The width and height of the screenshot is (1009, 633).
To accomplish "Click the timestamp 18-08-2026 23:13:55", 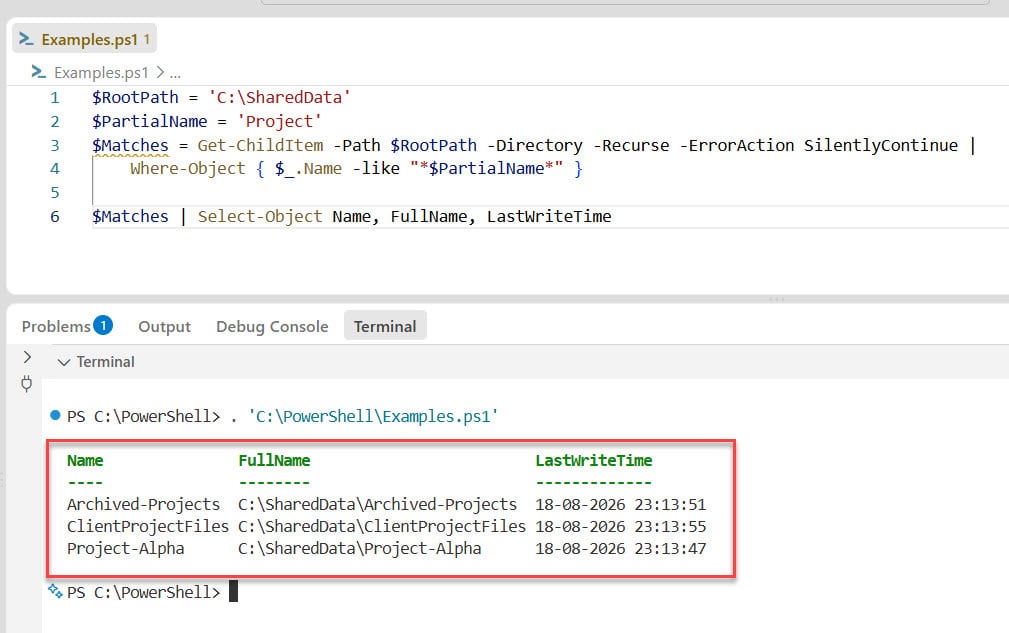I will (621, 526).
